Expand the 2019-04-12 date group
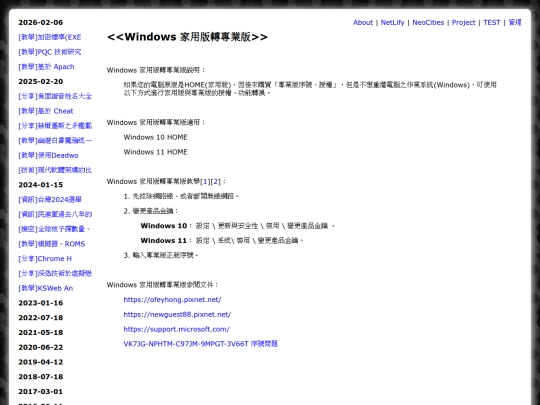 pyautogui.click(x=41, y=362)
